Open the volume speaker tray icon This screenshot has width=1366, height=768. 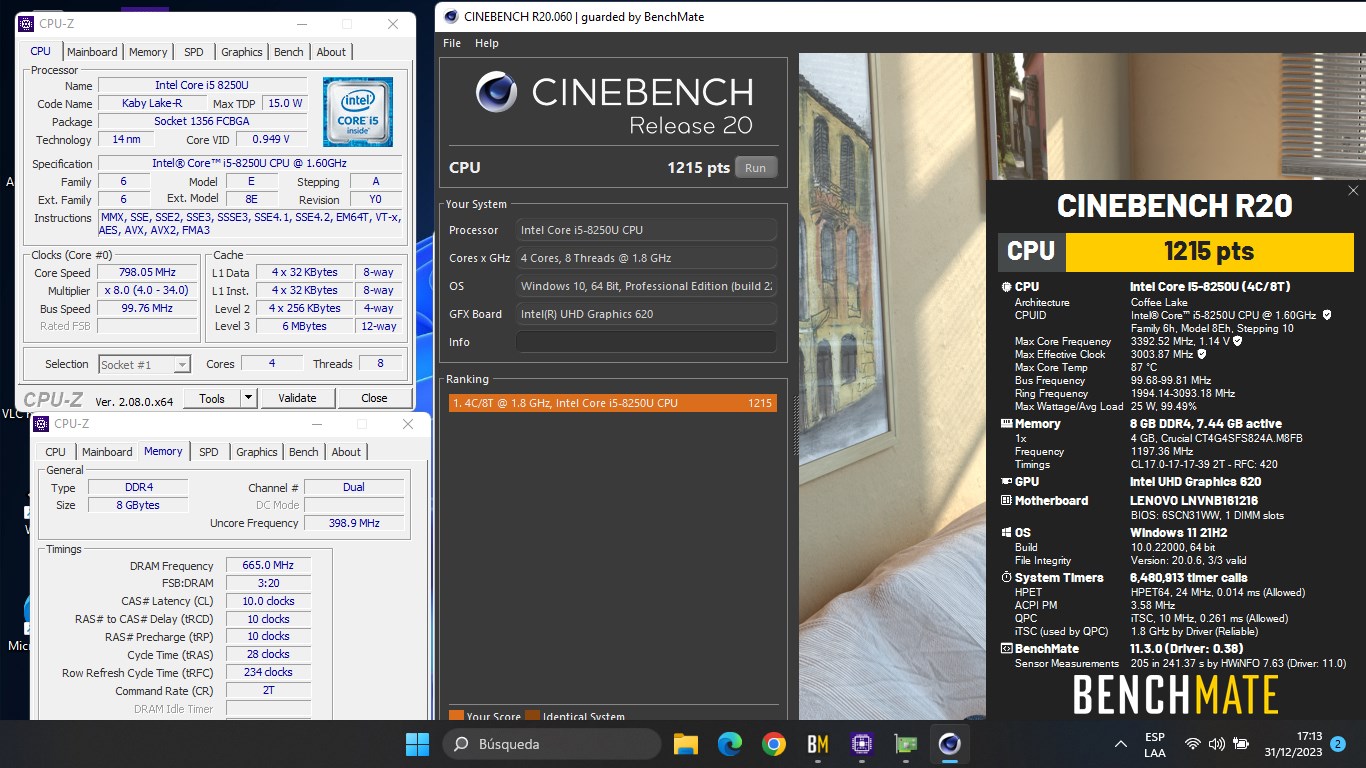[1216, 744]
